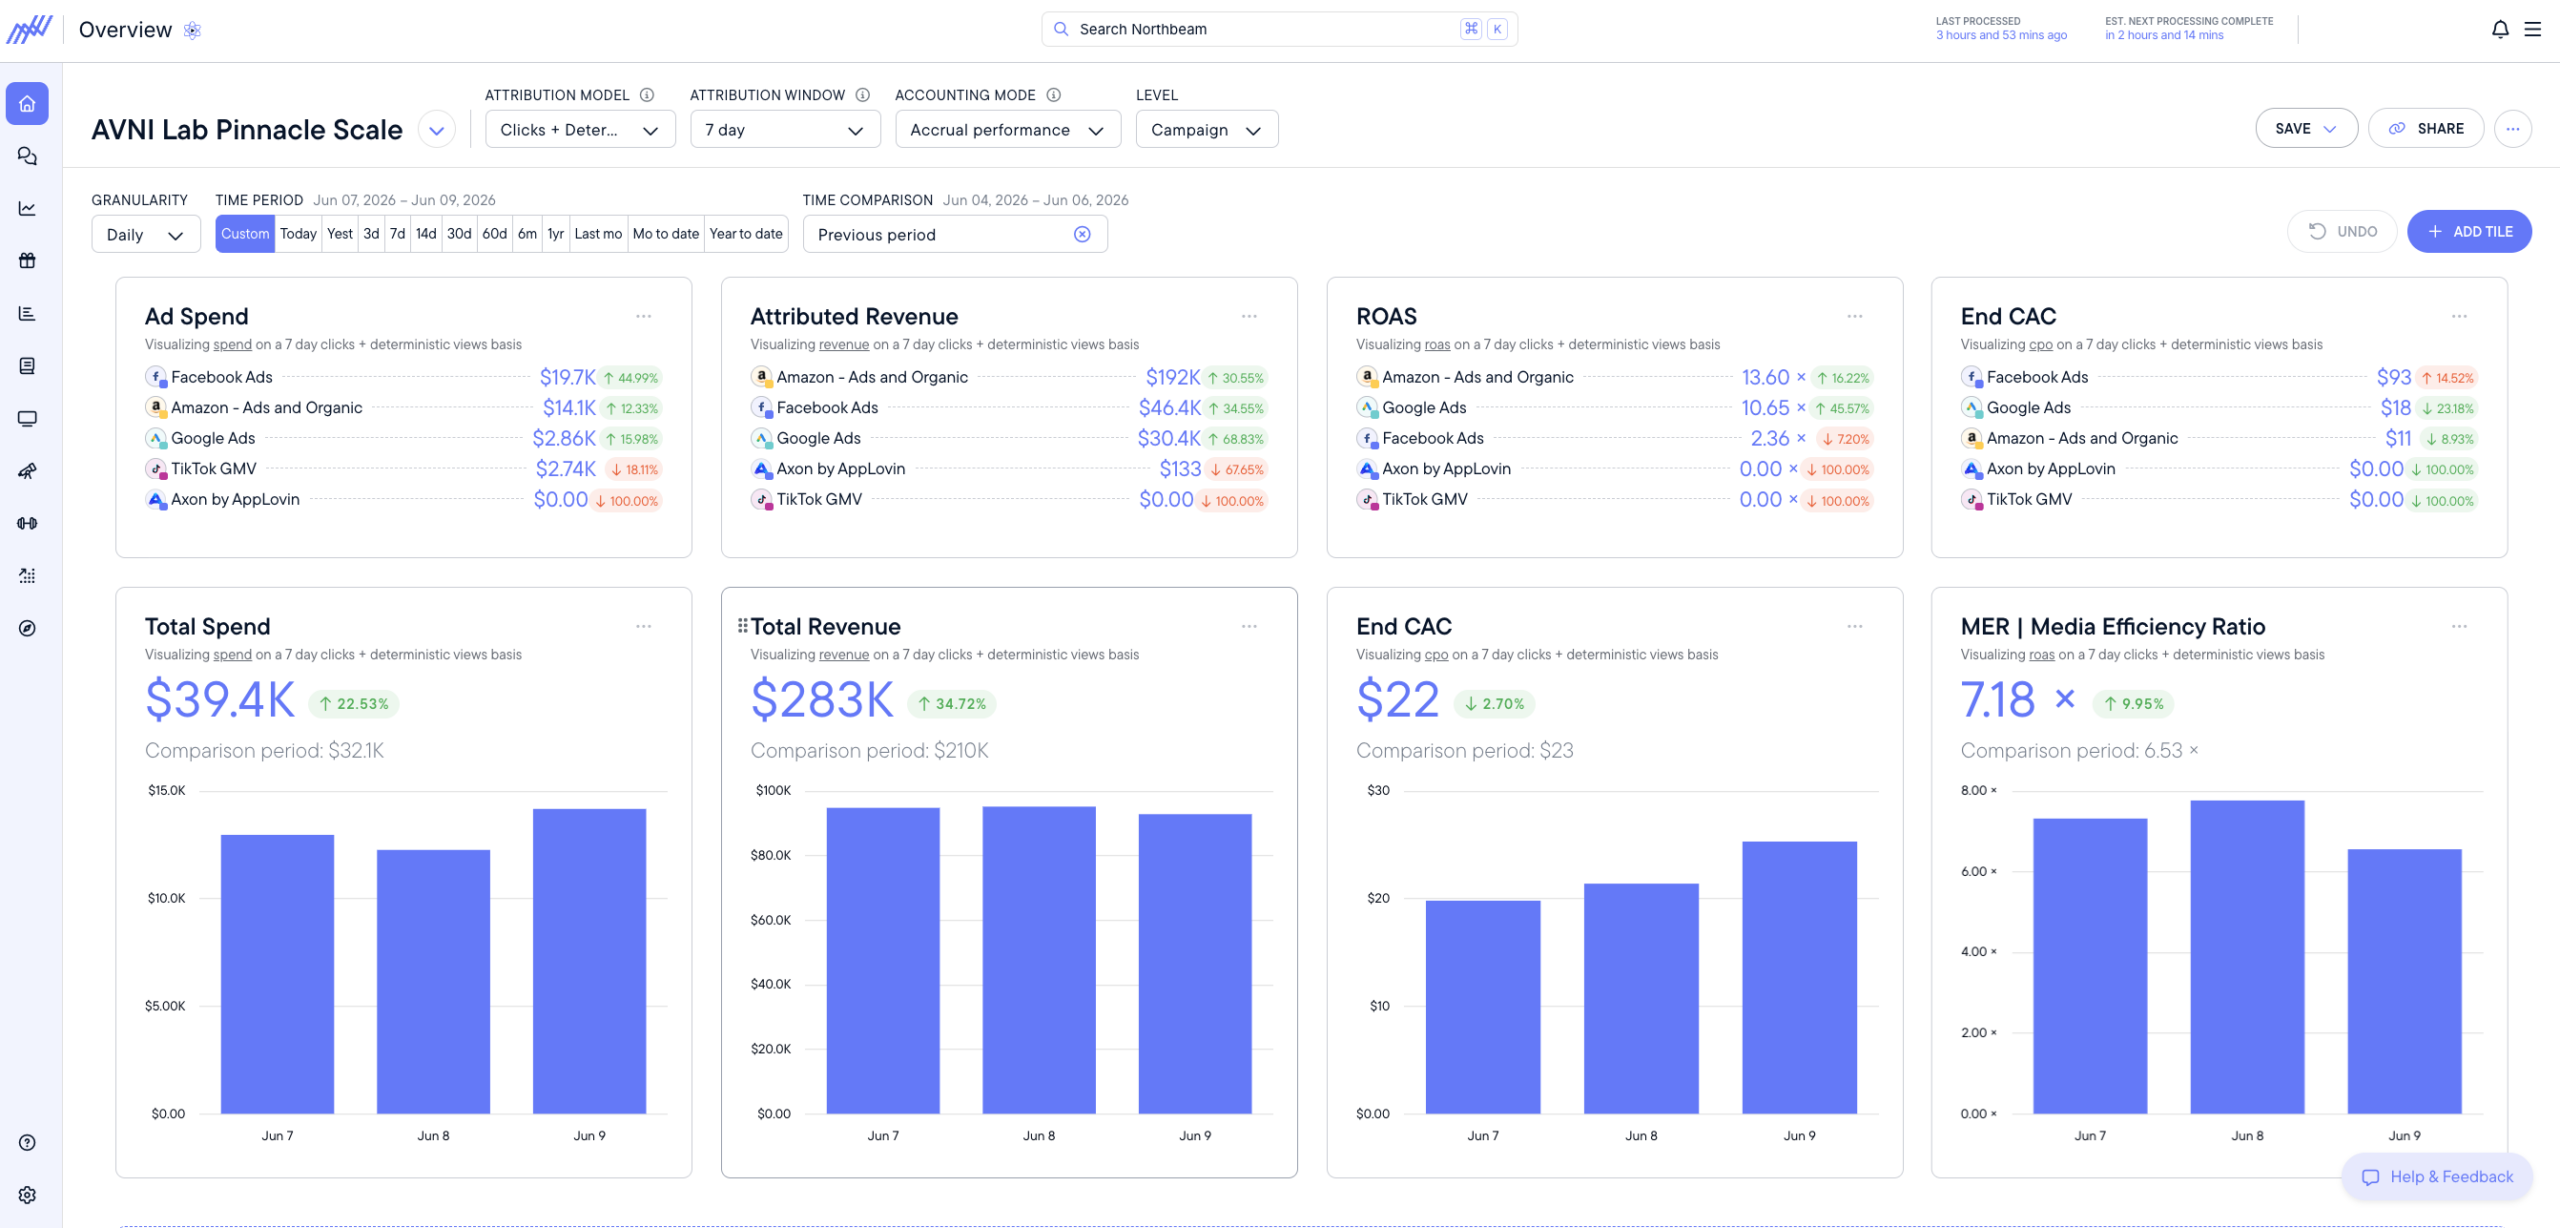
Task: Click the Attribution Model info icon
Action: pyautogui.click(x=647, y=95)
